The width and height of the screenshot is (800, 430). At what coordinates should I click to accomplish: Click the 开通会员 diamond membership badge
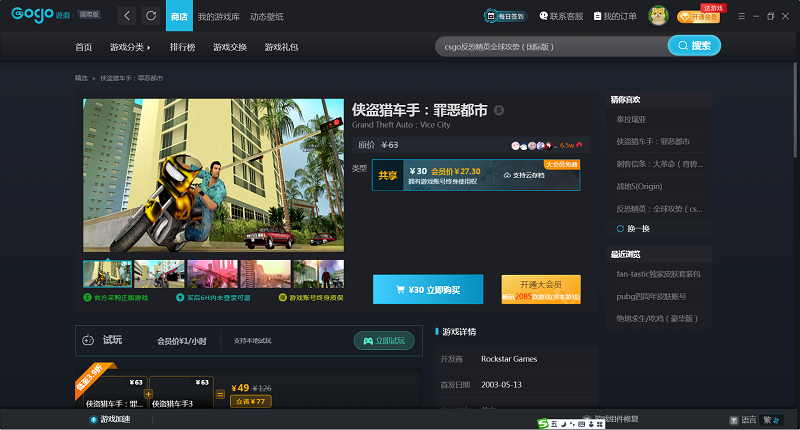click(698, 17)
